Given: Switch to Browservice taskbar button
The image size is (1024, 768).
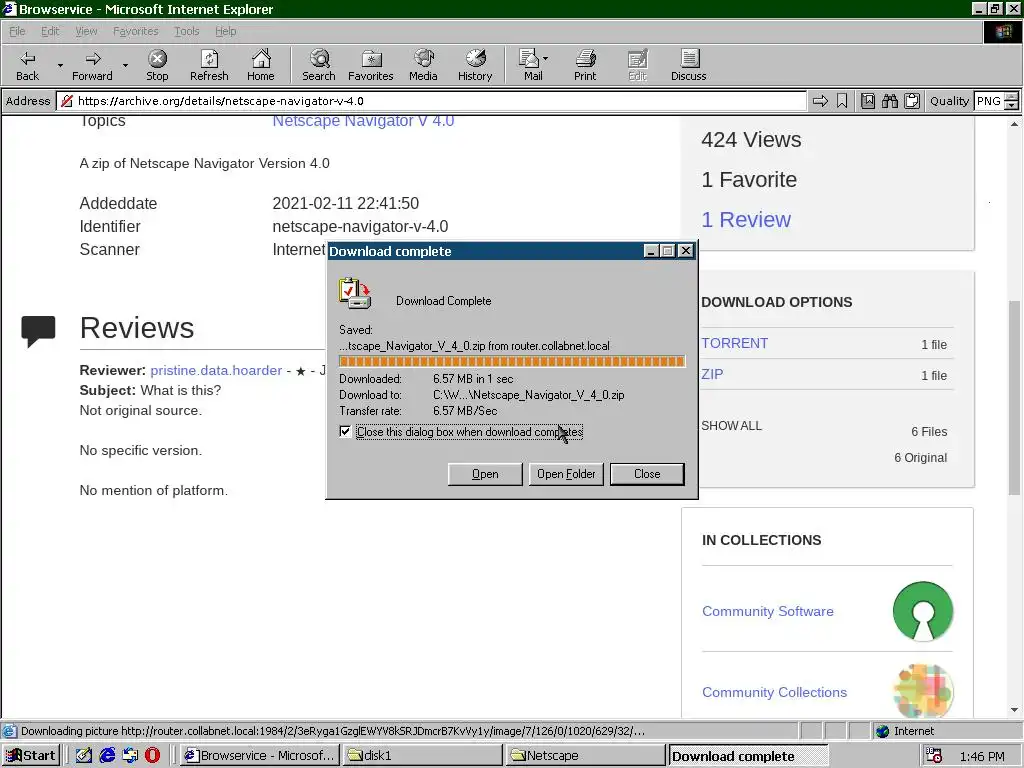Looking at the screenshot, I should click(260, 756).
